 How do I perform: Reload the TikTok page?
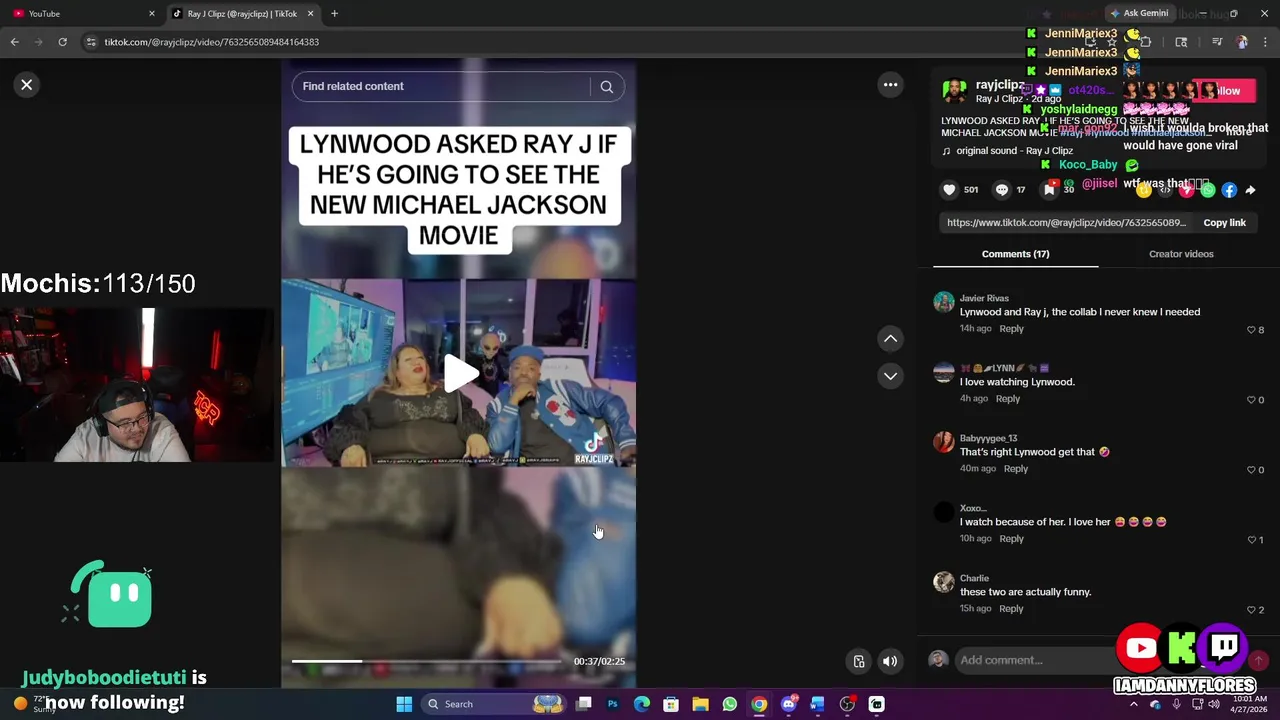click(62, 42)
